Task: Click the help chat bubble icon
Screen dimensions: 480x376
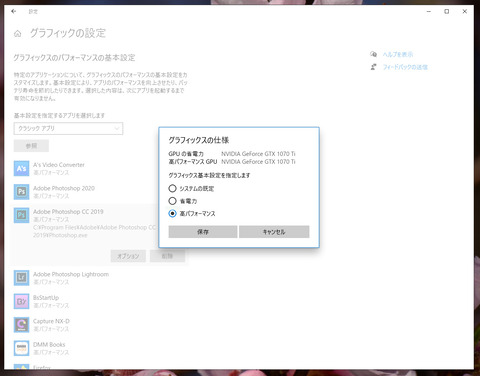Action: tap(373, 54)
